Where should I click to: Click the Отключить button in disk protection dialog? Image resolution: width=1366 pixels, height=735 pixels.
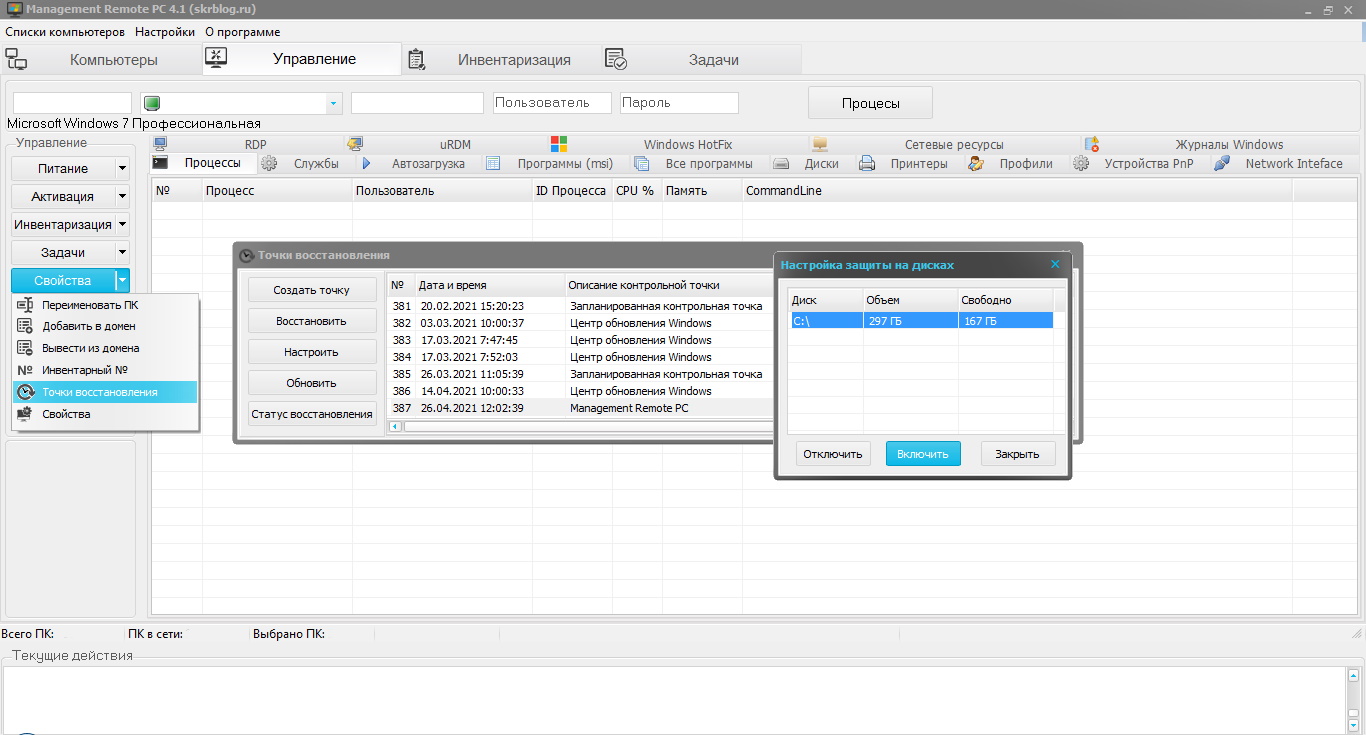833,454
